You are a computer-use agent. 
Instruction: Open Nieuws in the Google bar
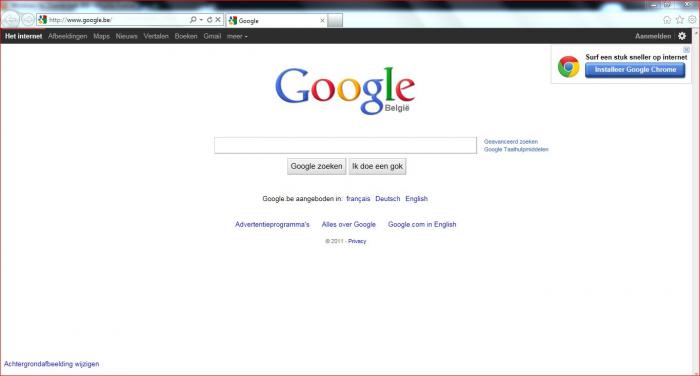coord(126,36)
